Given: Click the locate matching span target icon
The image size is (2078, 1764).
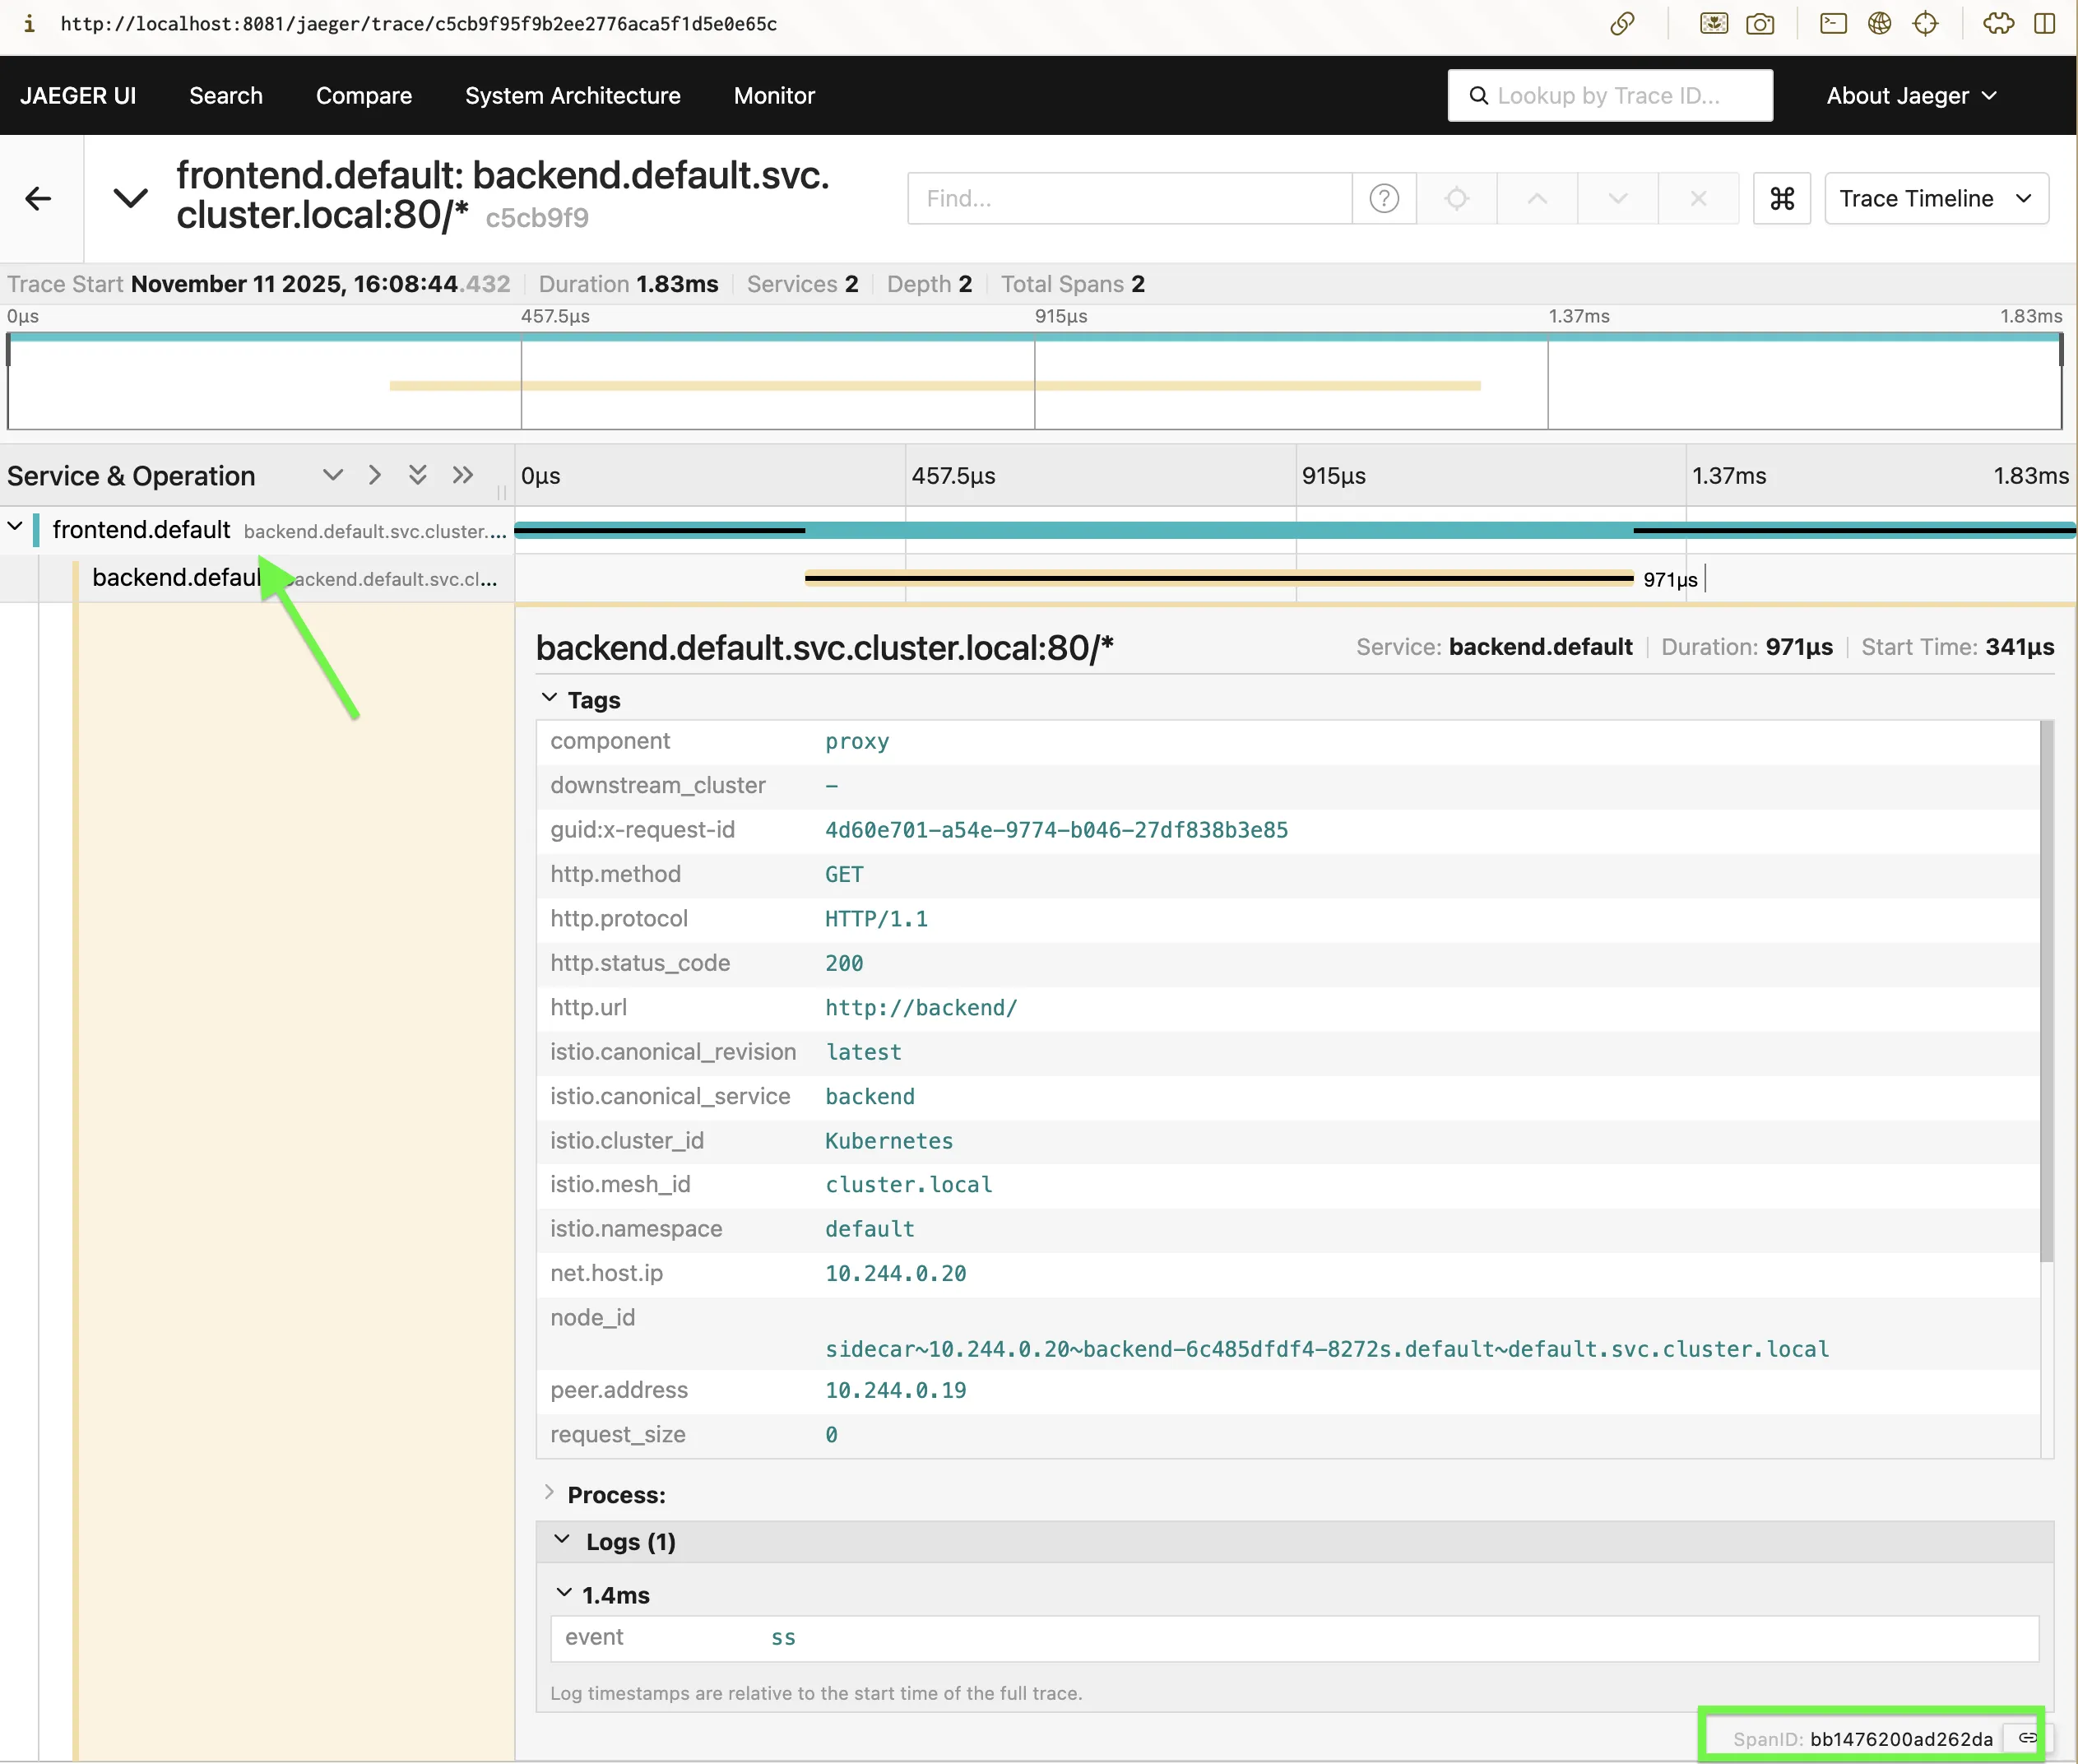Looking at the screenshot, I should [1456, 198].
